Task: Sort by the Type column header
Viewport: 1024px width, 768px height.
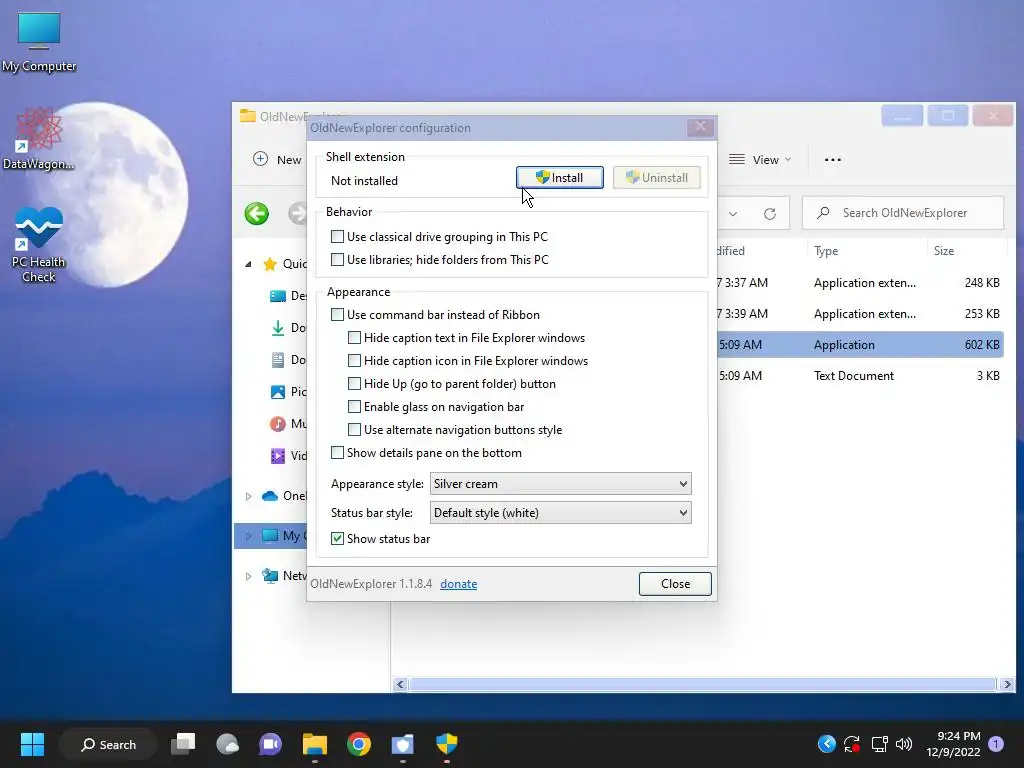Action: pyautogui.click(x=826, y=251)
